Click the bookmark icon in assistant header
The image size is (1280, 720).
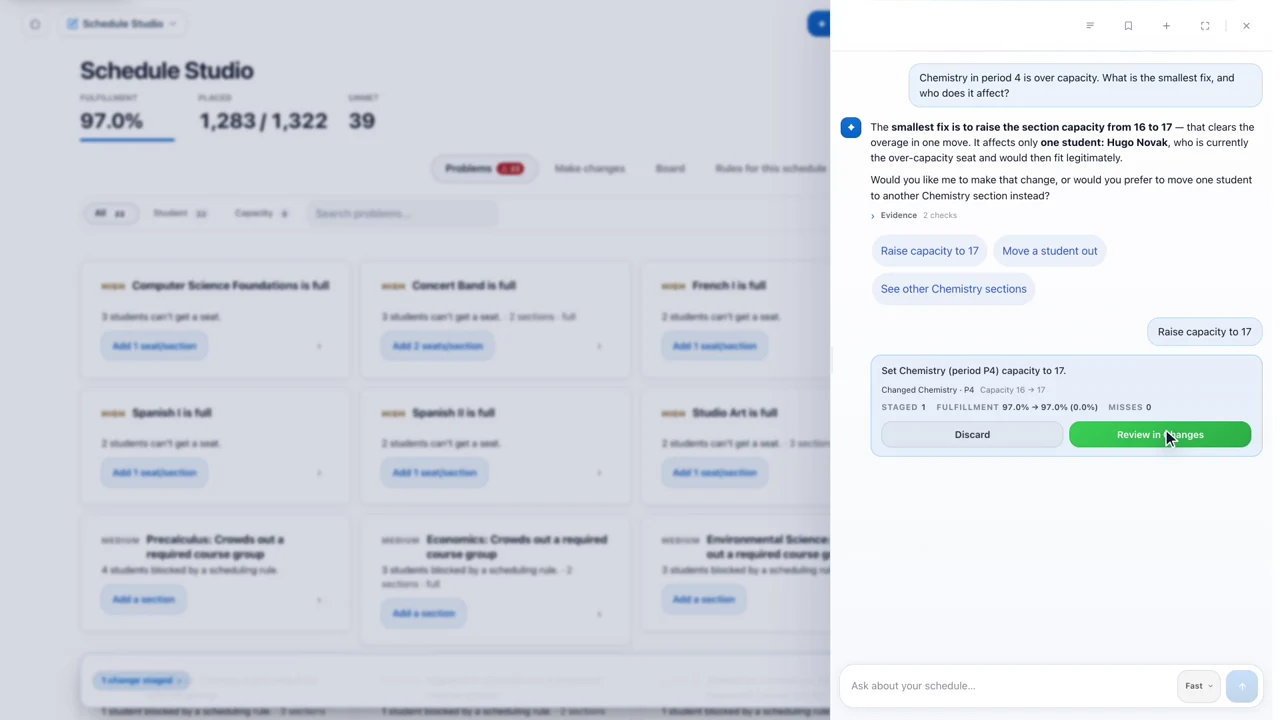(x=1128, y=26)
